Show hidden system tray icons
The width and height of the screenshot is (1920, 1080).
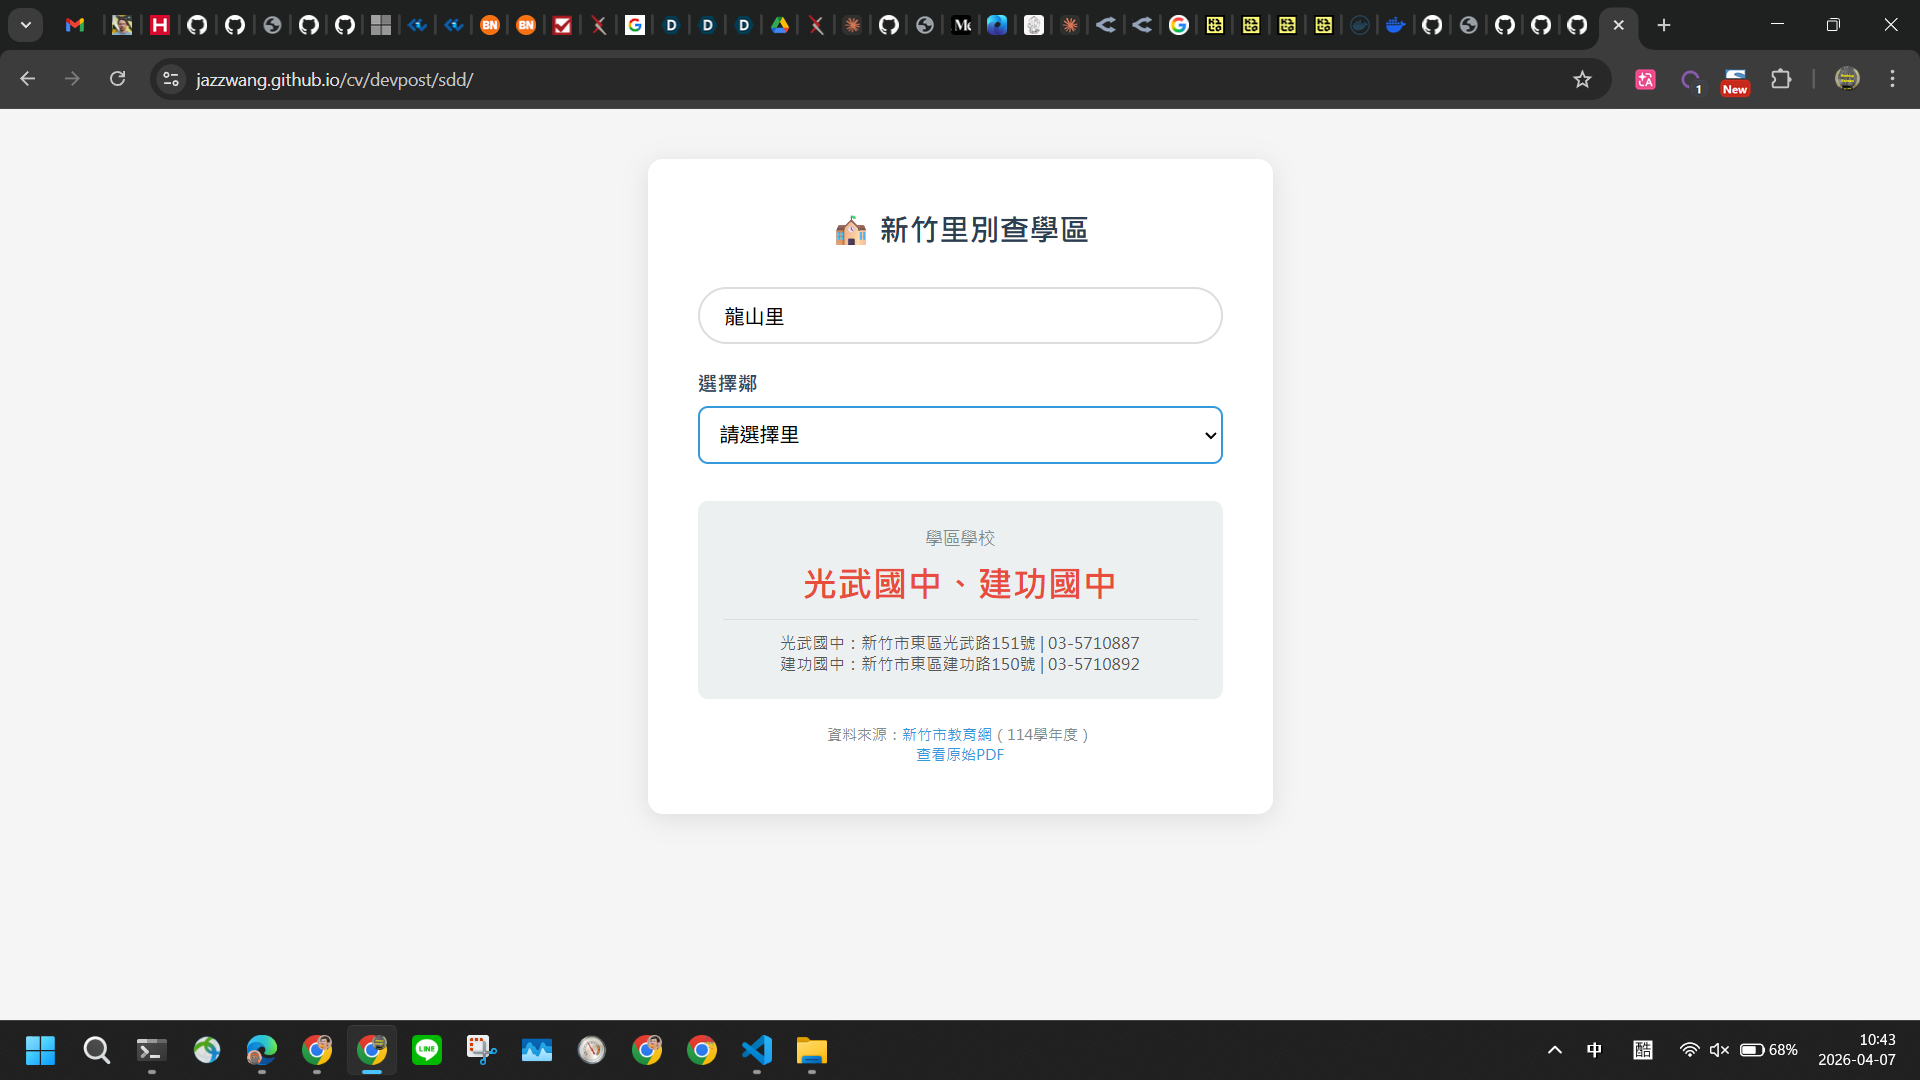[1554, 1050]
